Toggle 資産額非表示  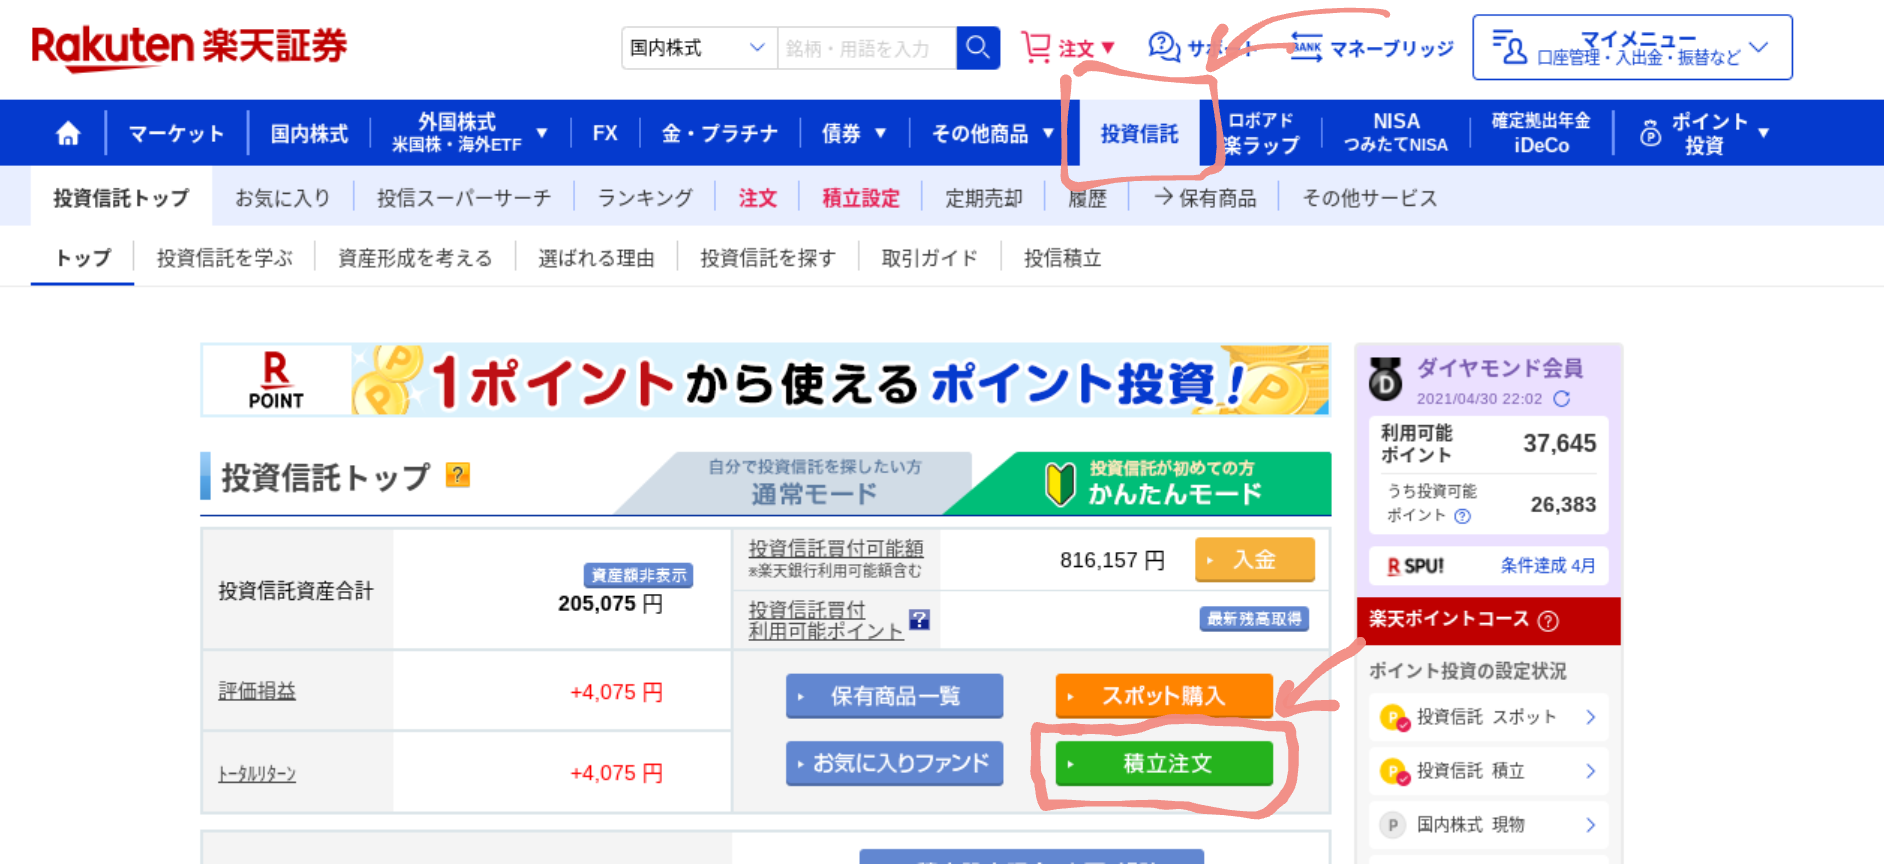click(x=638, y=575)
